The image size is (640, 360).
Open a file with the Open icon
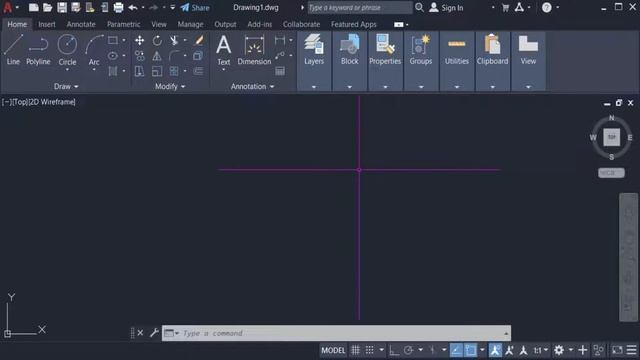(x=47, y=7)
